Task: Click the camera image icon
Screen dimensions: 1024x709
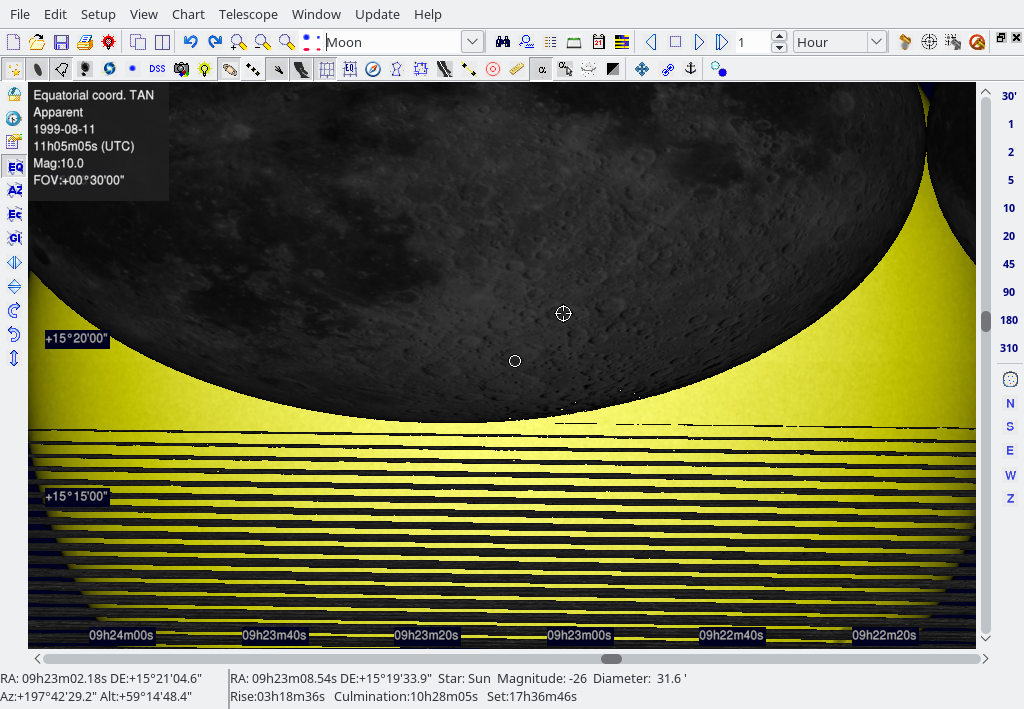Action: pyautogui.click(x=182, y=69)
